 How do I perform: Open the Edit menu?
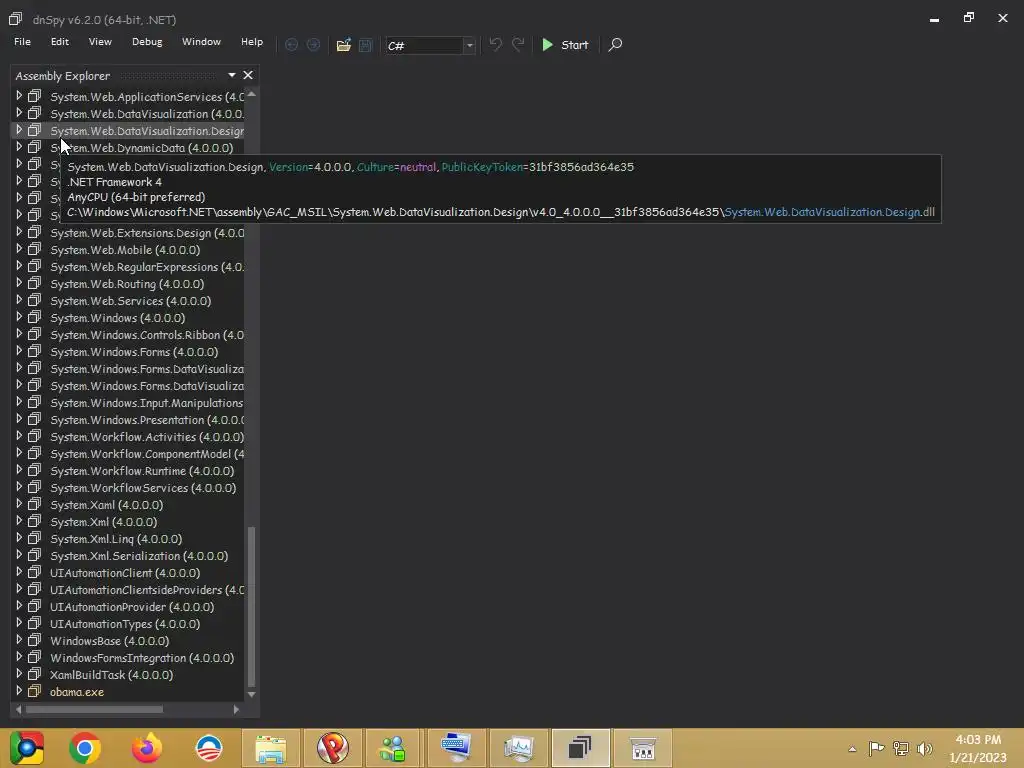point(59,42)
